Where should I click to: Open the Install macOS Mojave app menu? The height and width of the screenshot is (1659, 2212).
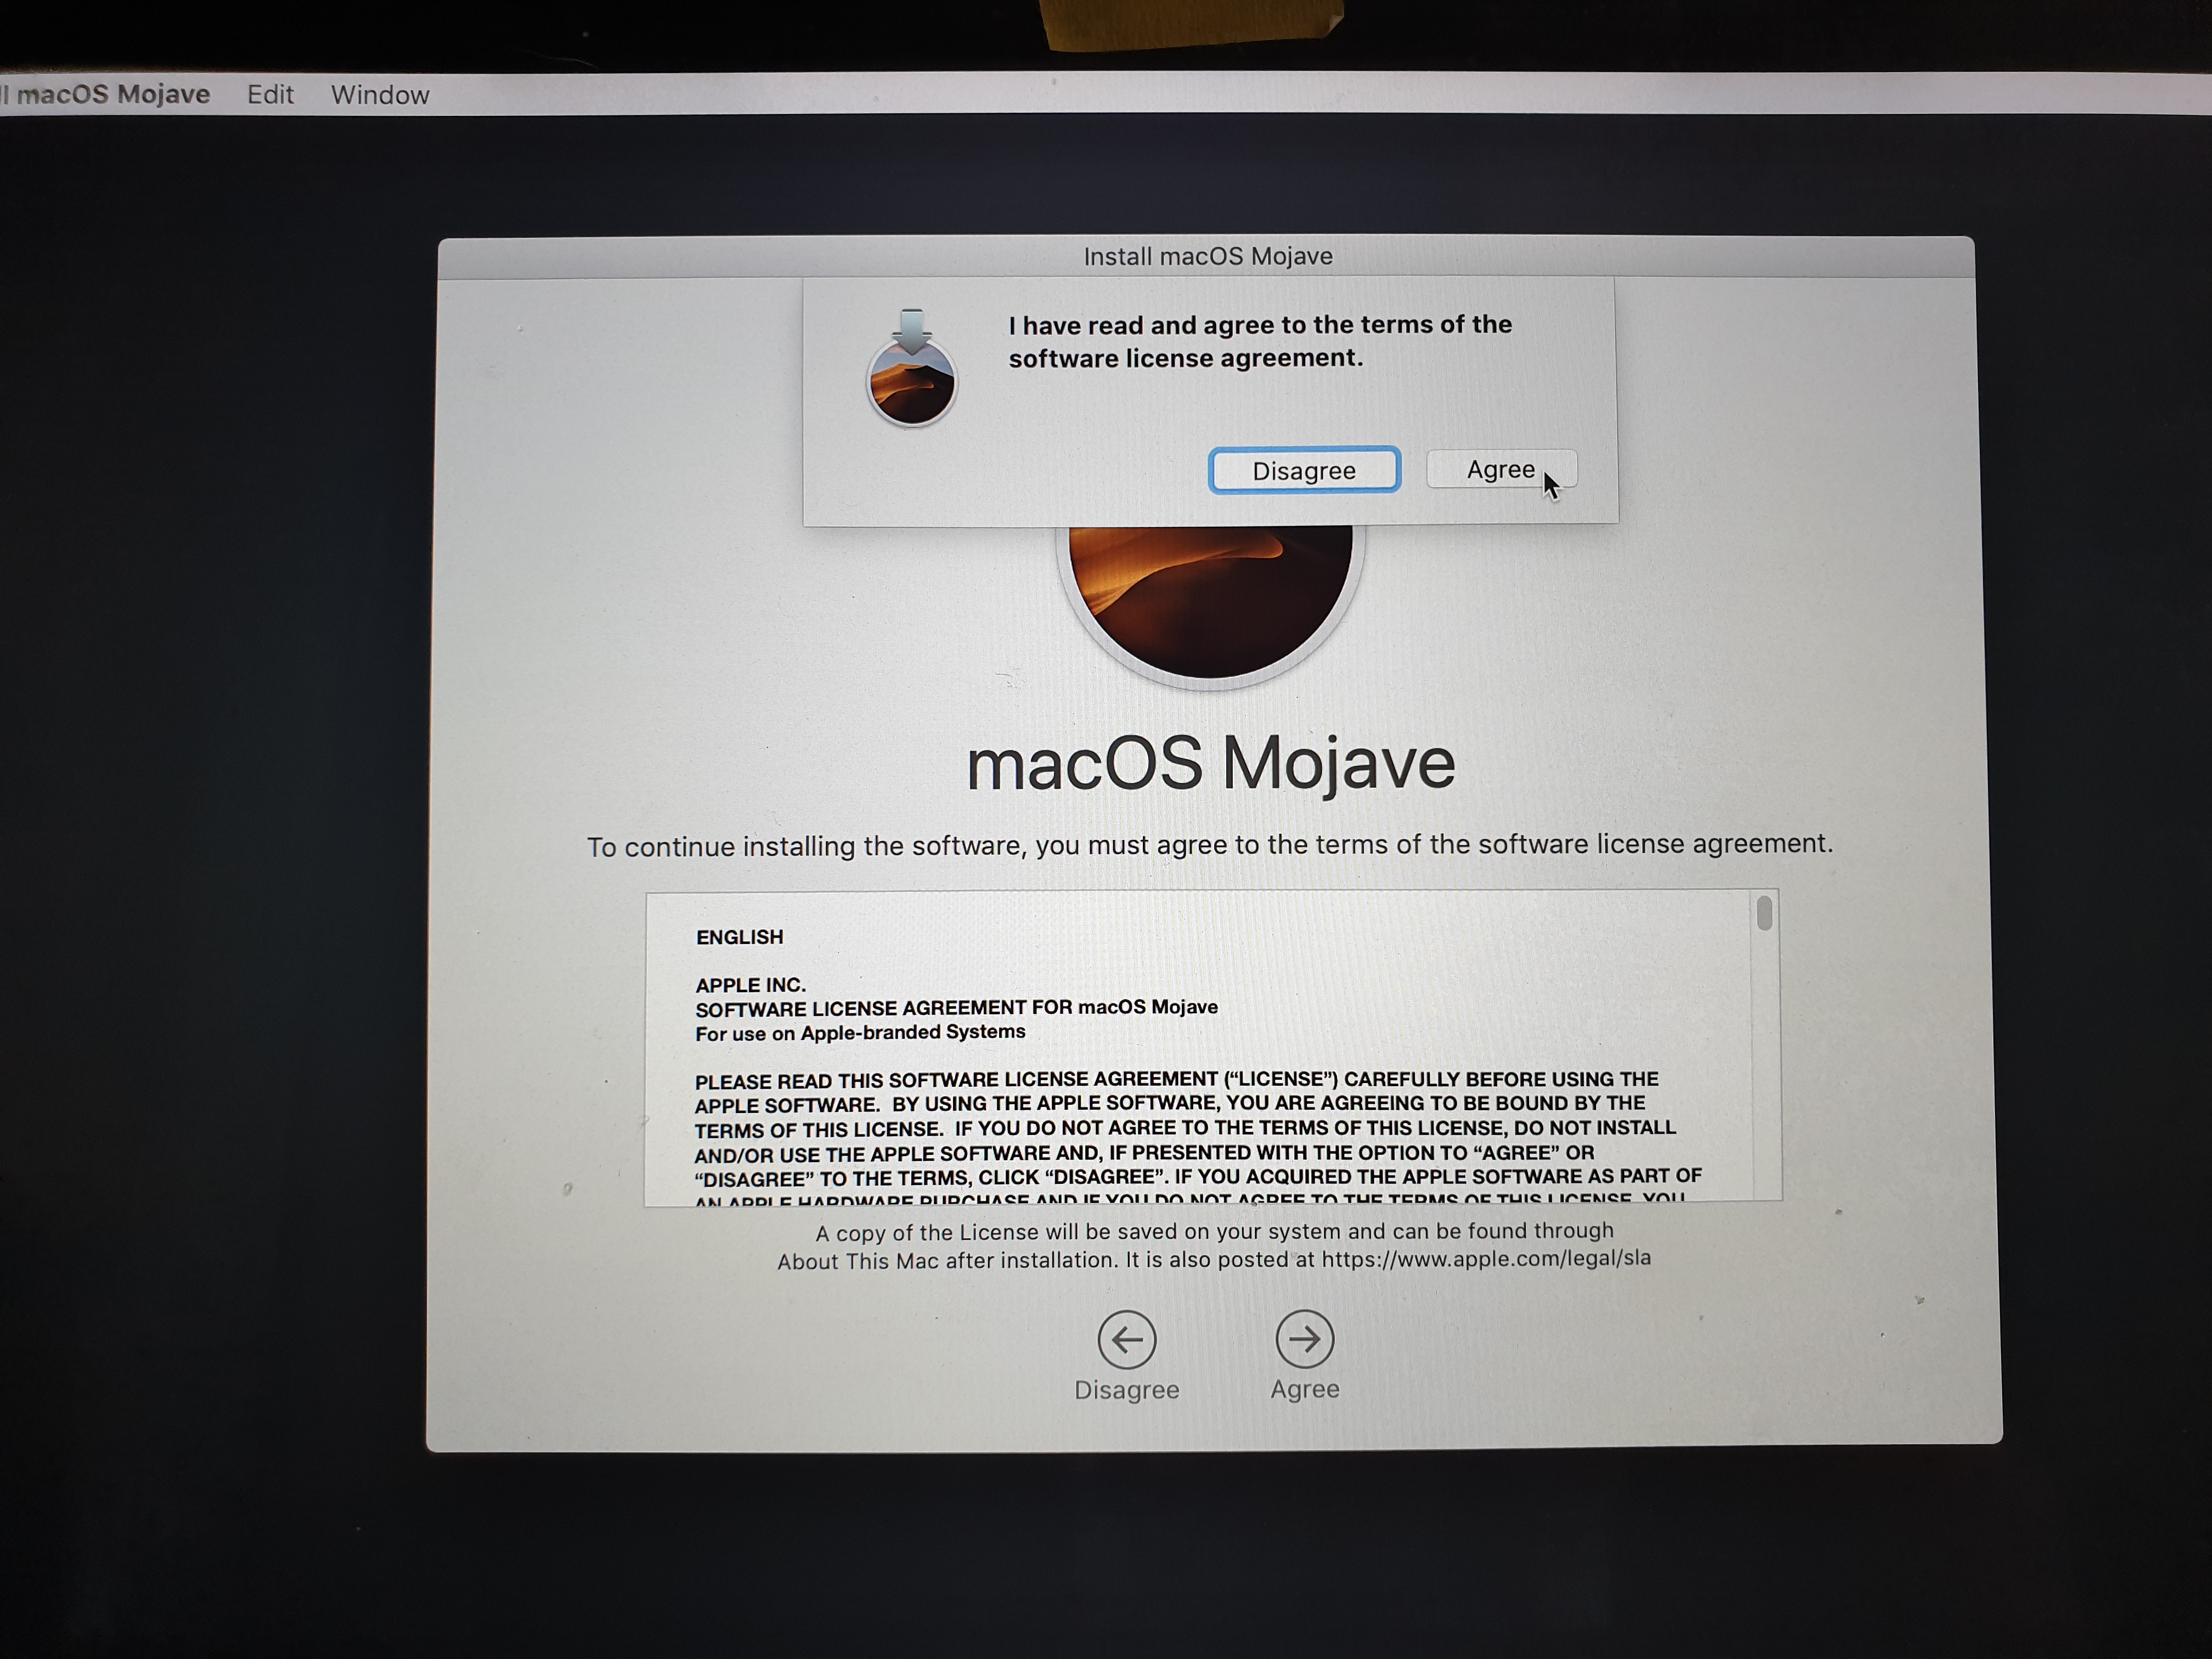pos(105,94)
